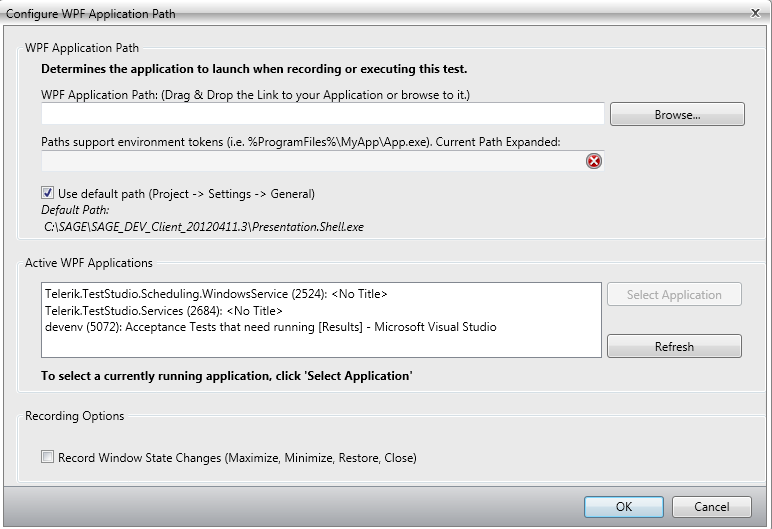Uncheck the Use default path checkbox
772x529 pixels.
point(48,193)
